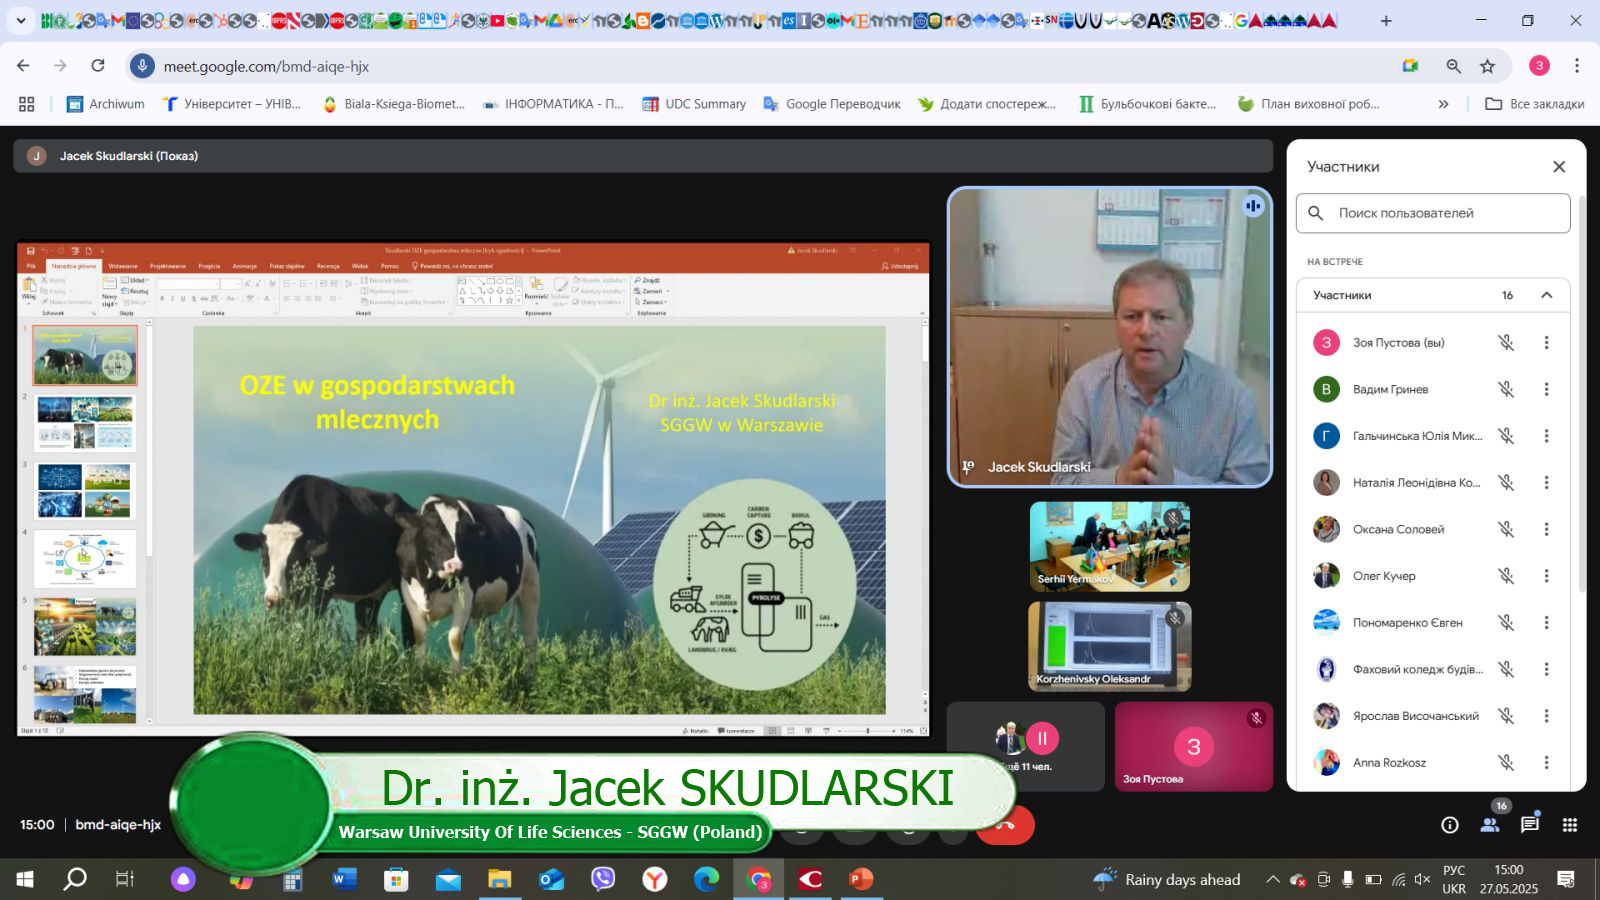
Task: Click the browser zoom magnifier icon
Action: click(x=1453, y=66)
